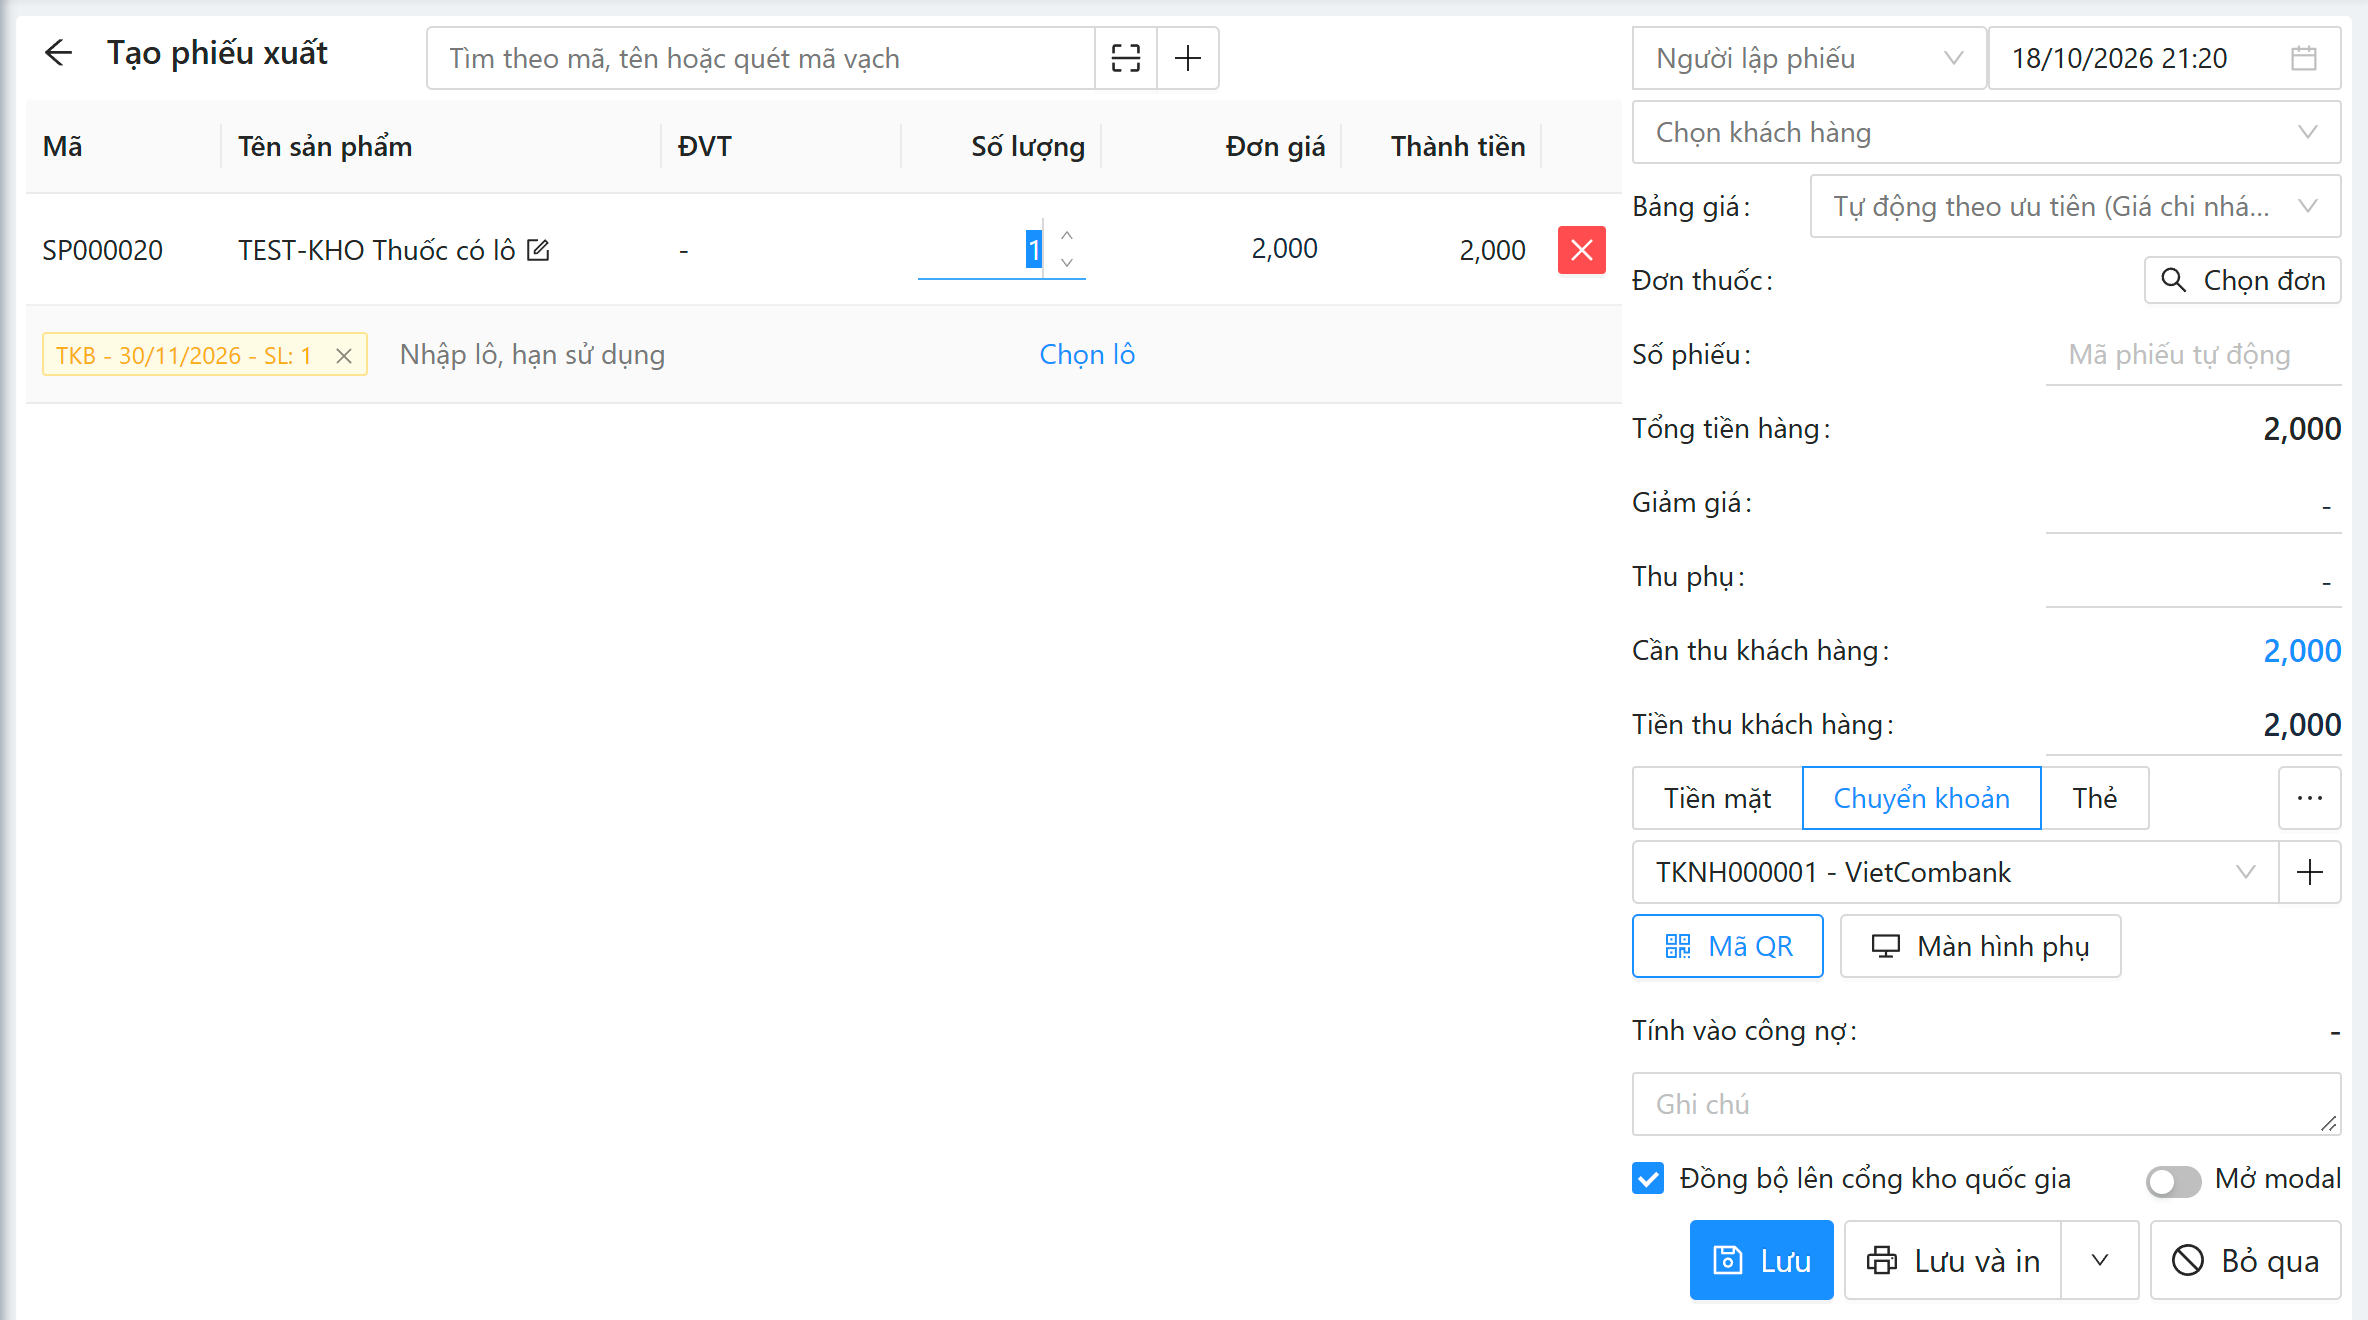Click Chọn đơn prescription search
The width and height of the screenshot is (2368, 1320).
click(x=2243, y=280)
